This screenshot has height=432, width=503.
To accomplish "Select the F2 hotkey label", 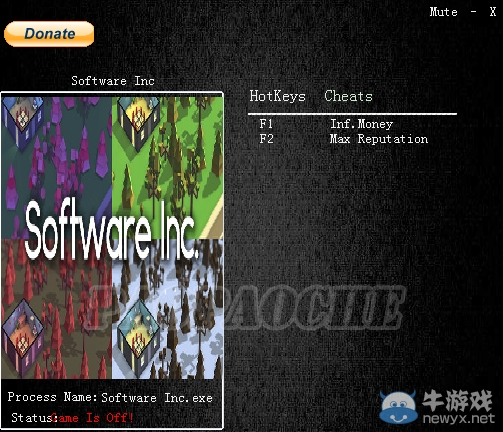I will click(x=266, y=139).
